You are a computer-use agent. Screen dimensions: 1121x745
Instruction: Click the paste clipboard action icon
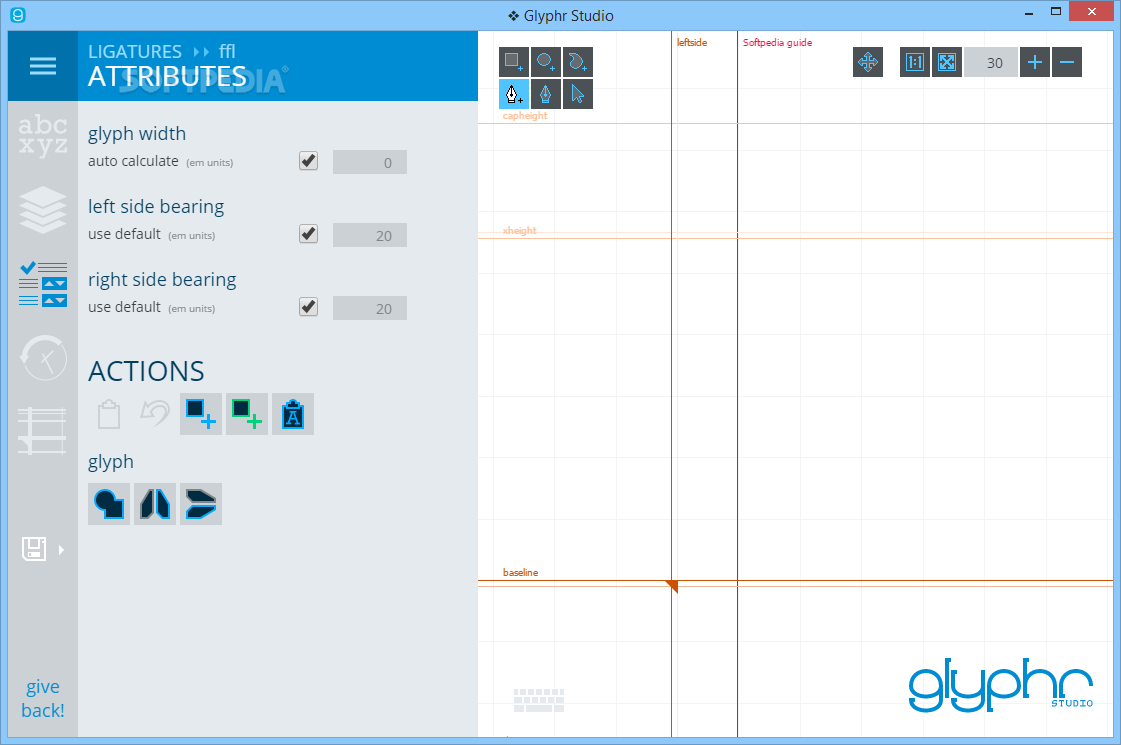click(x=109, y=414)
